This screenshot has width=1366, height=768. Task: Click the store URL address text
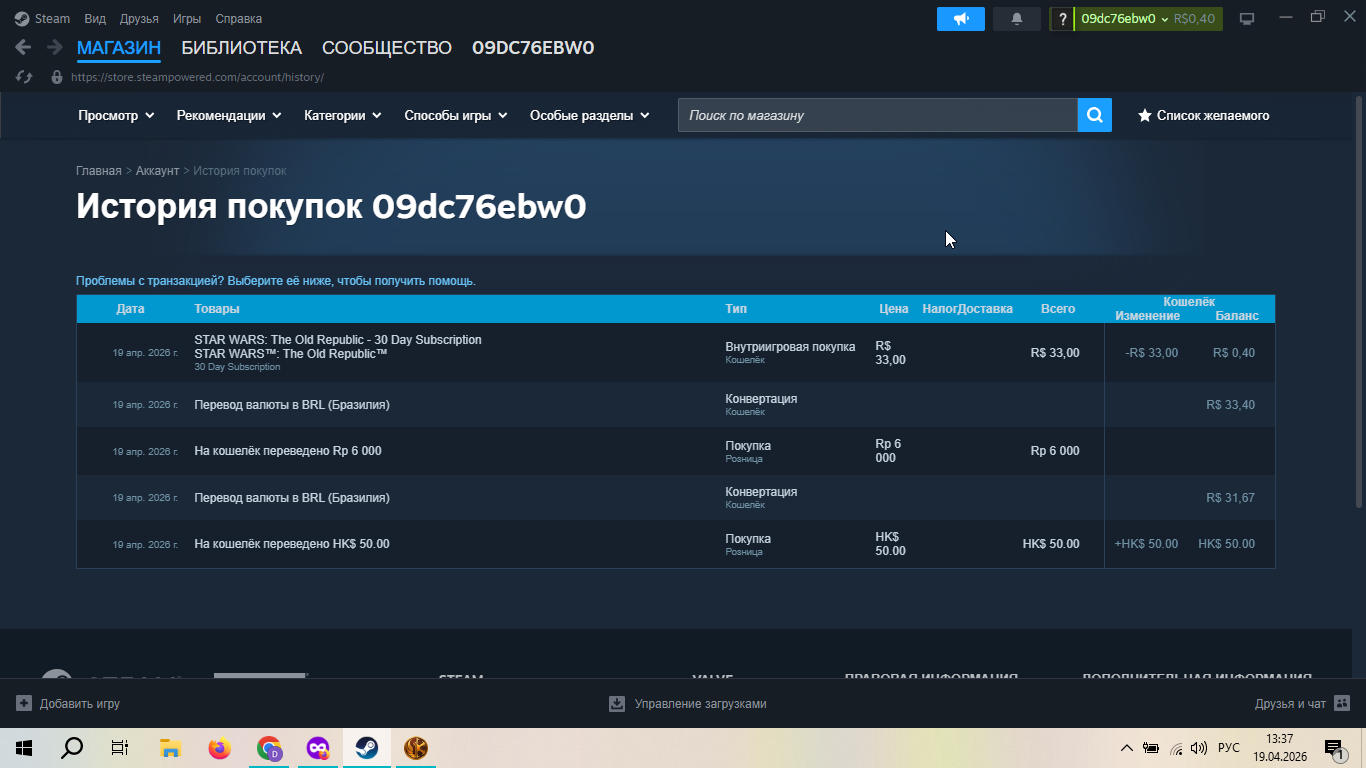(197, 77)
